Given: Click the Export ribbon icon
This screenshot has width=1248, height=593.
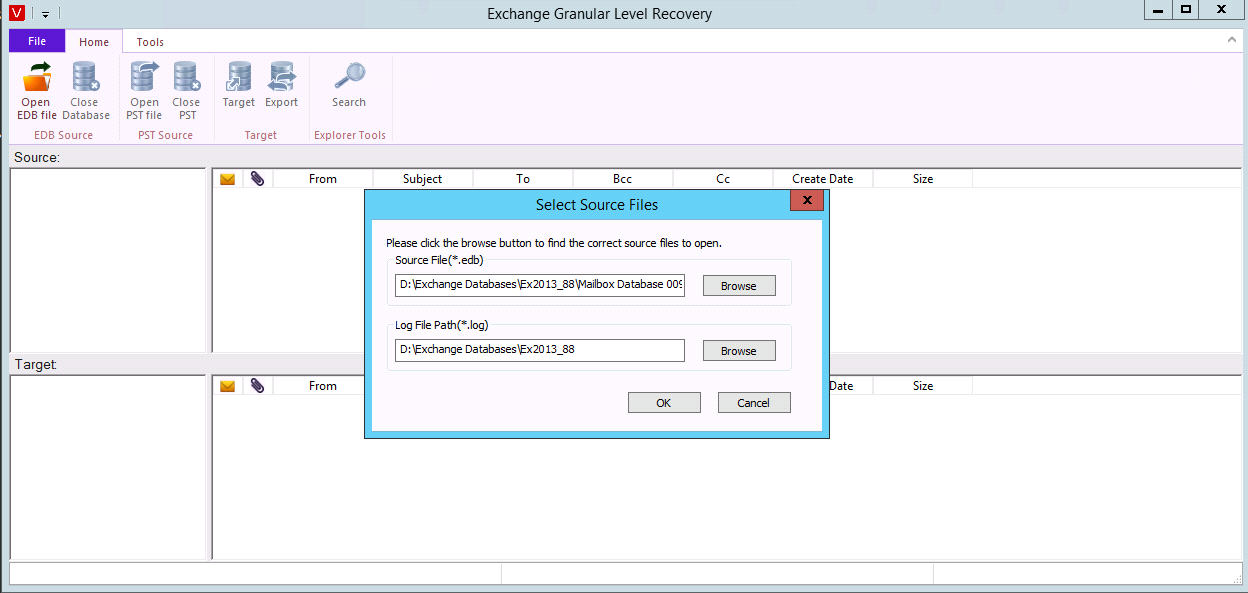Looking at the screenshot, I should pos(282,86).
